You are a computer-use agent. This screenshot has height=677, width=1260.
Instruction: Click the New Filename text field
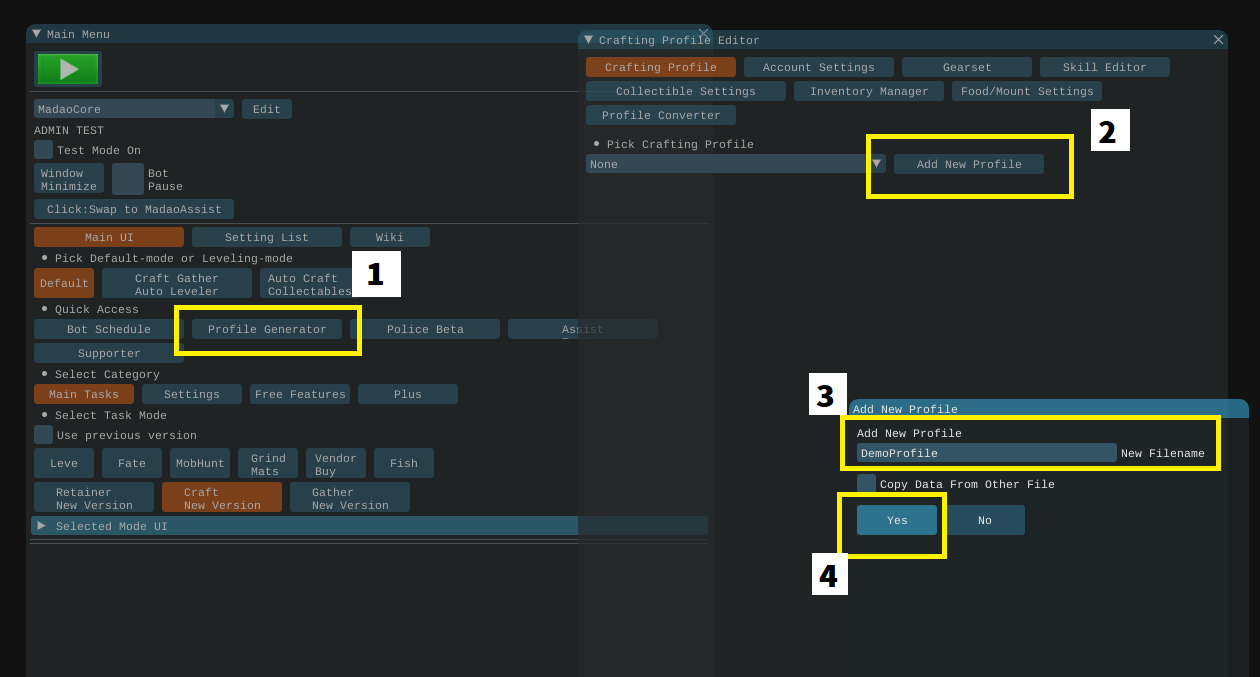click(x=986, y=453)
